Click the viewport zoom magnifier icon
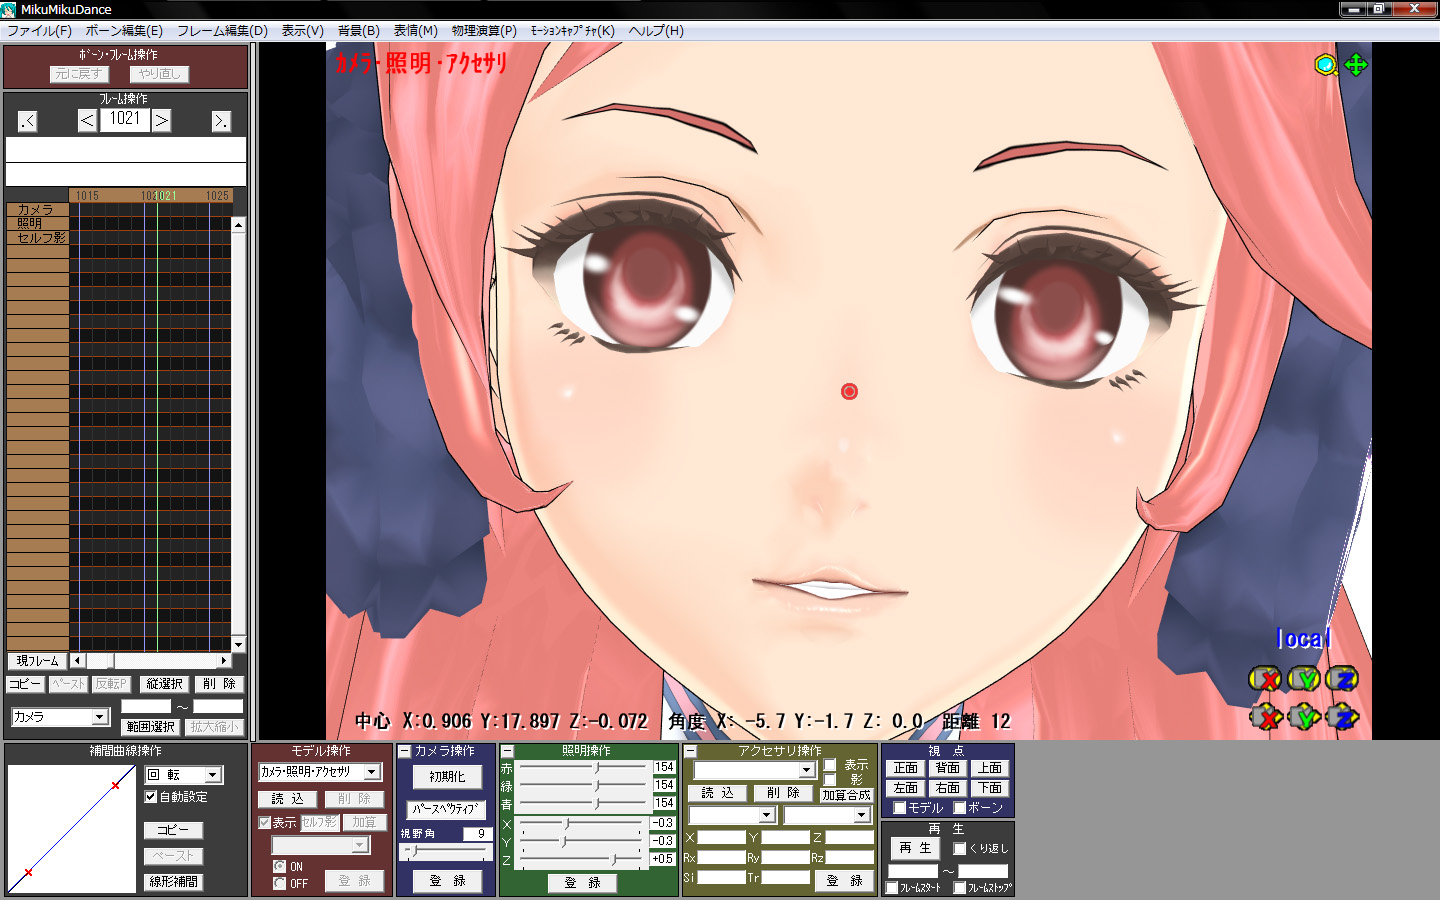The width and height of the screenshot is (1440, 900). (x=1326, y=65)
